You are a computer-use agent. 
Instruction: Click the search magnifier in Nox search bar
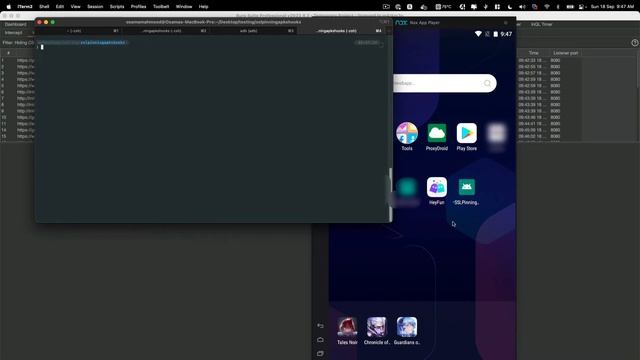(487, 83)
